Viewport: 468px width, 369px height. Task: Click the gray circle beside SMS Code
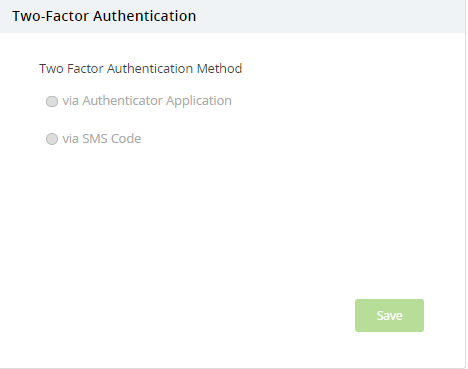point(52,139)
